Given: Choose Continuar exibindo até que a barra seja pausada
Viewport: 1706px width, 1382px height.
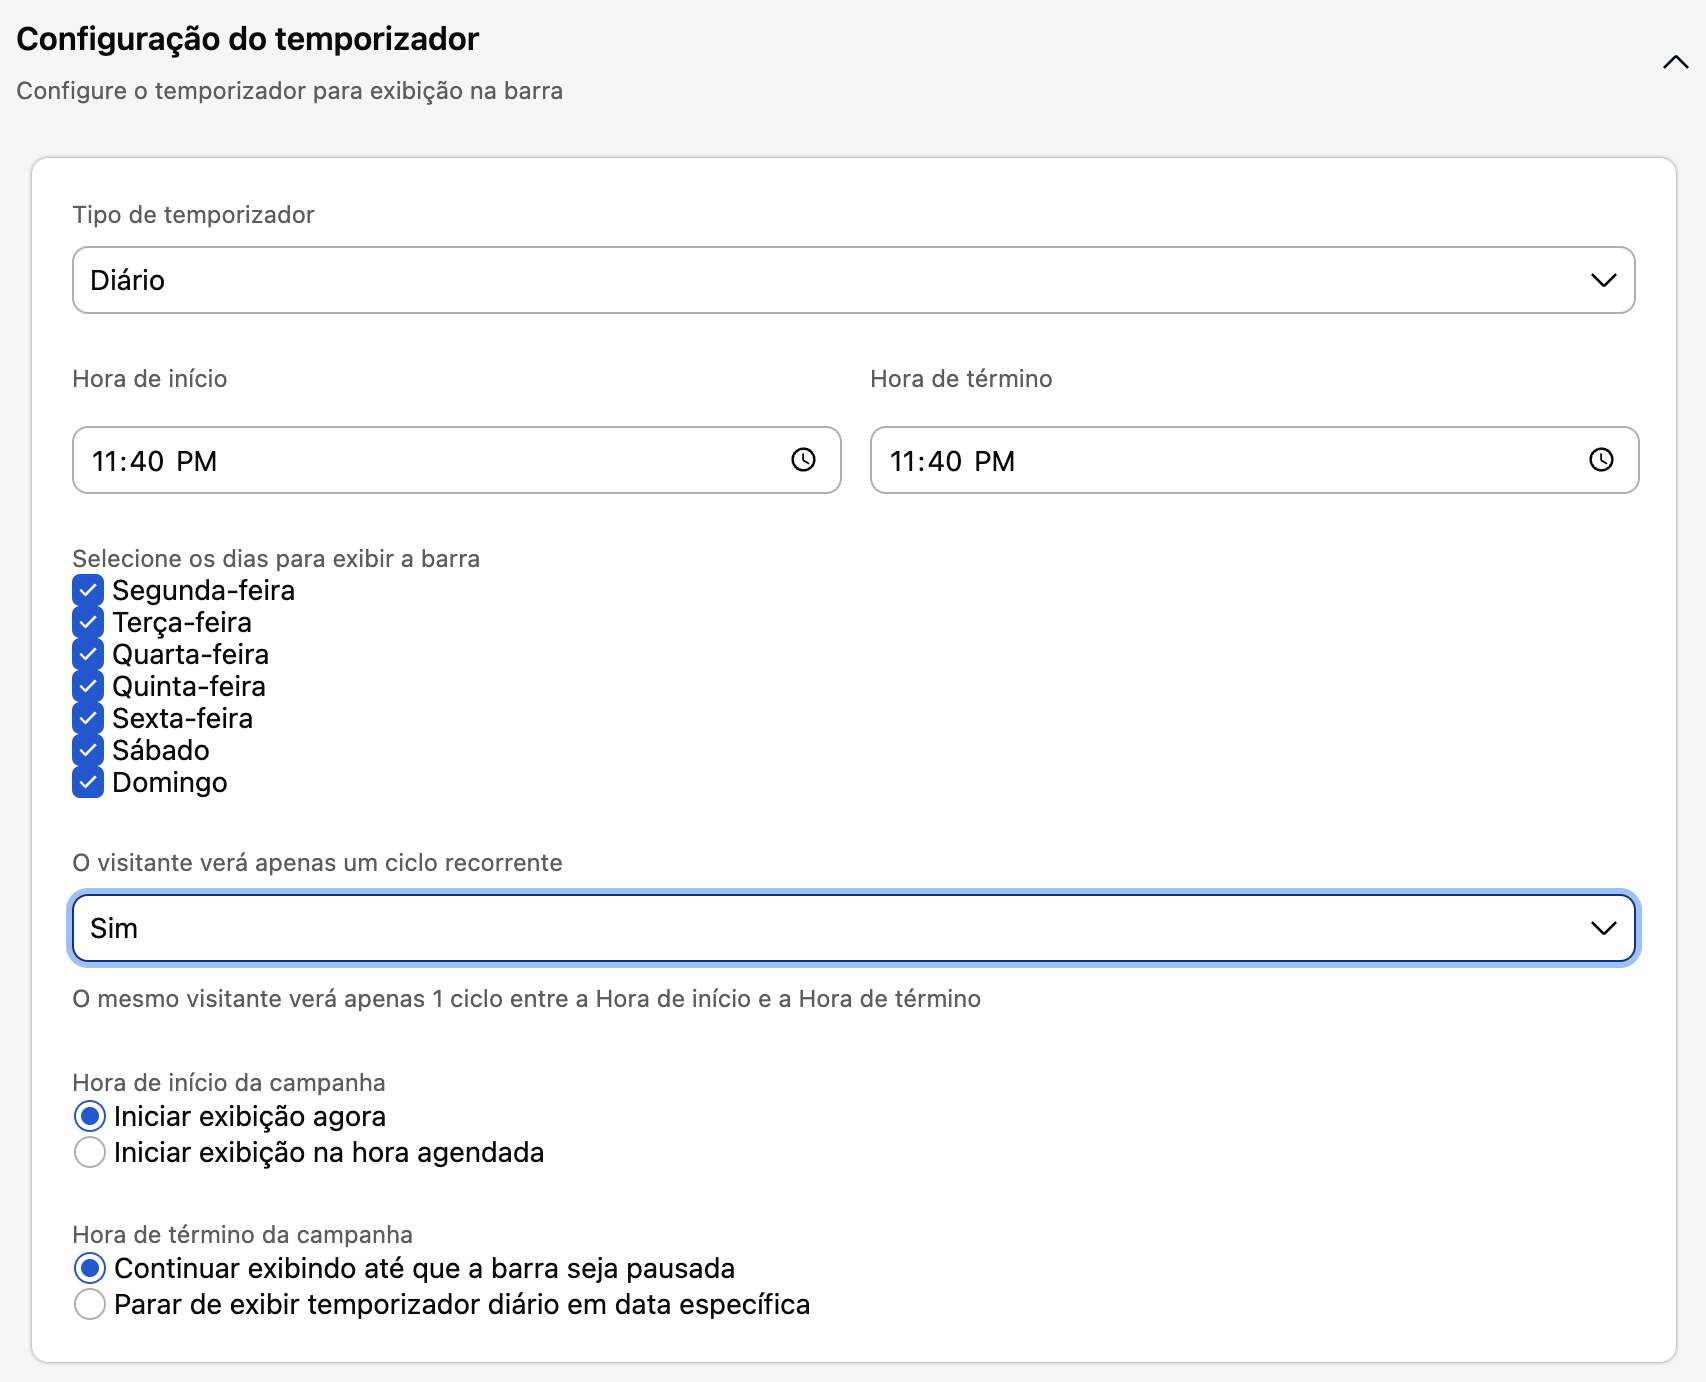Looking at the screenshot, I should [x=90, y=1268].
